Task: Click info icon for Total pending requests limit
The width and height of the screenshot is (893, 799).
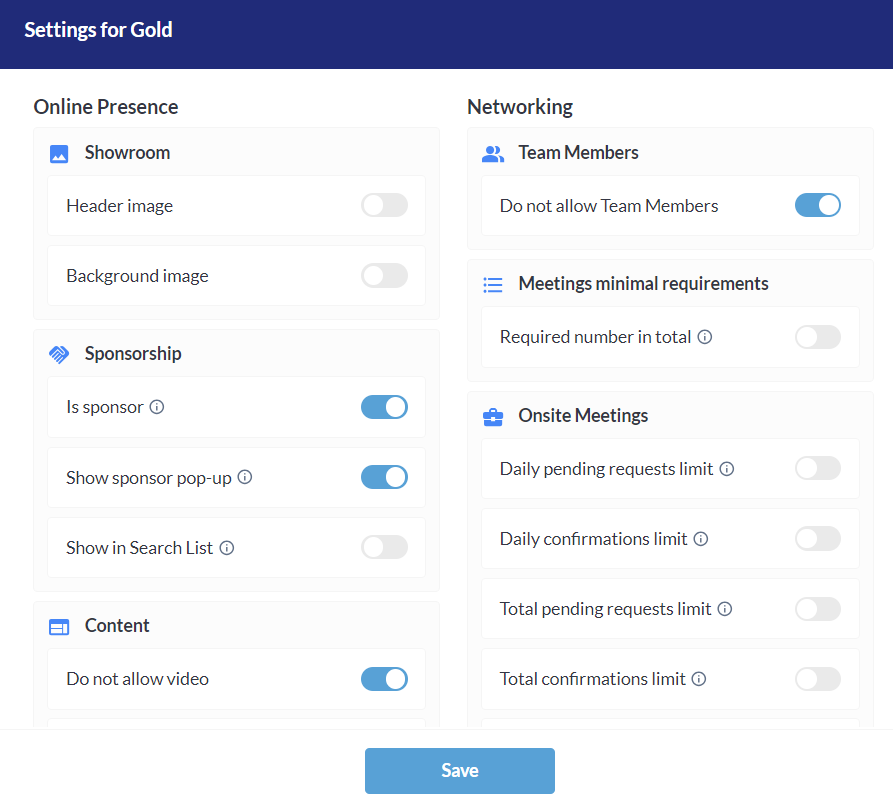Action: point(725,609)
